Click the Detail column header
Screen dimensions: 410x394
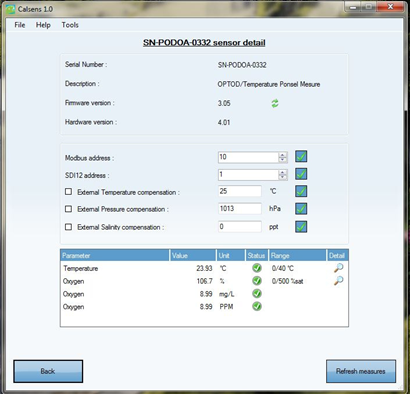coord(337,256)
